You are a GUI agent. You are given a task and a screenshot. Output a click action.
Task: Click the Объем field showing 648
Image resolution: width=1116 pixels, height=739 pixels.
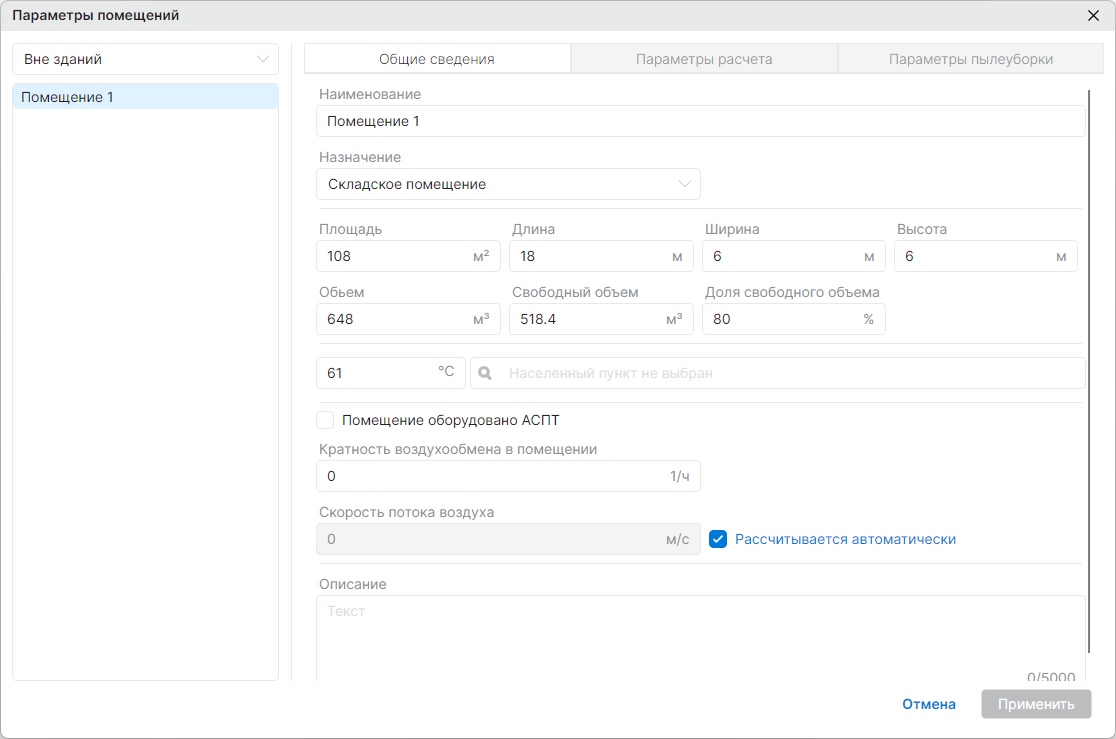tap(409, 319)
